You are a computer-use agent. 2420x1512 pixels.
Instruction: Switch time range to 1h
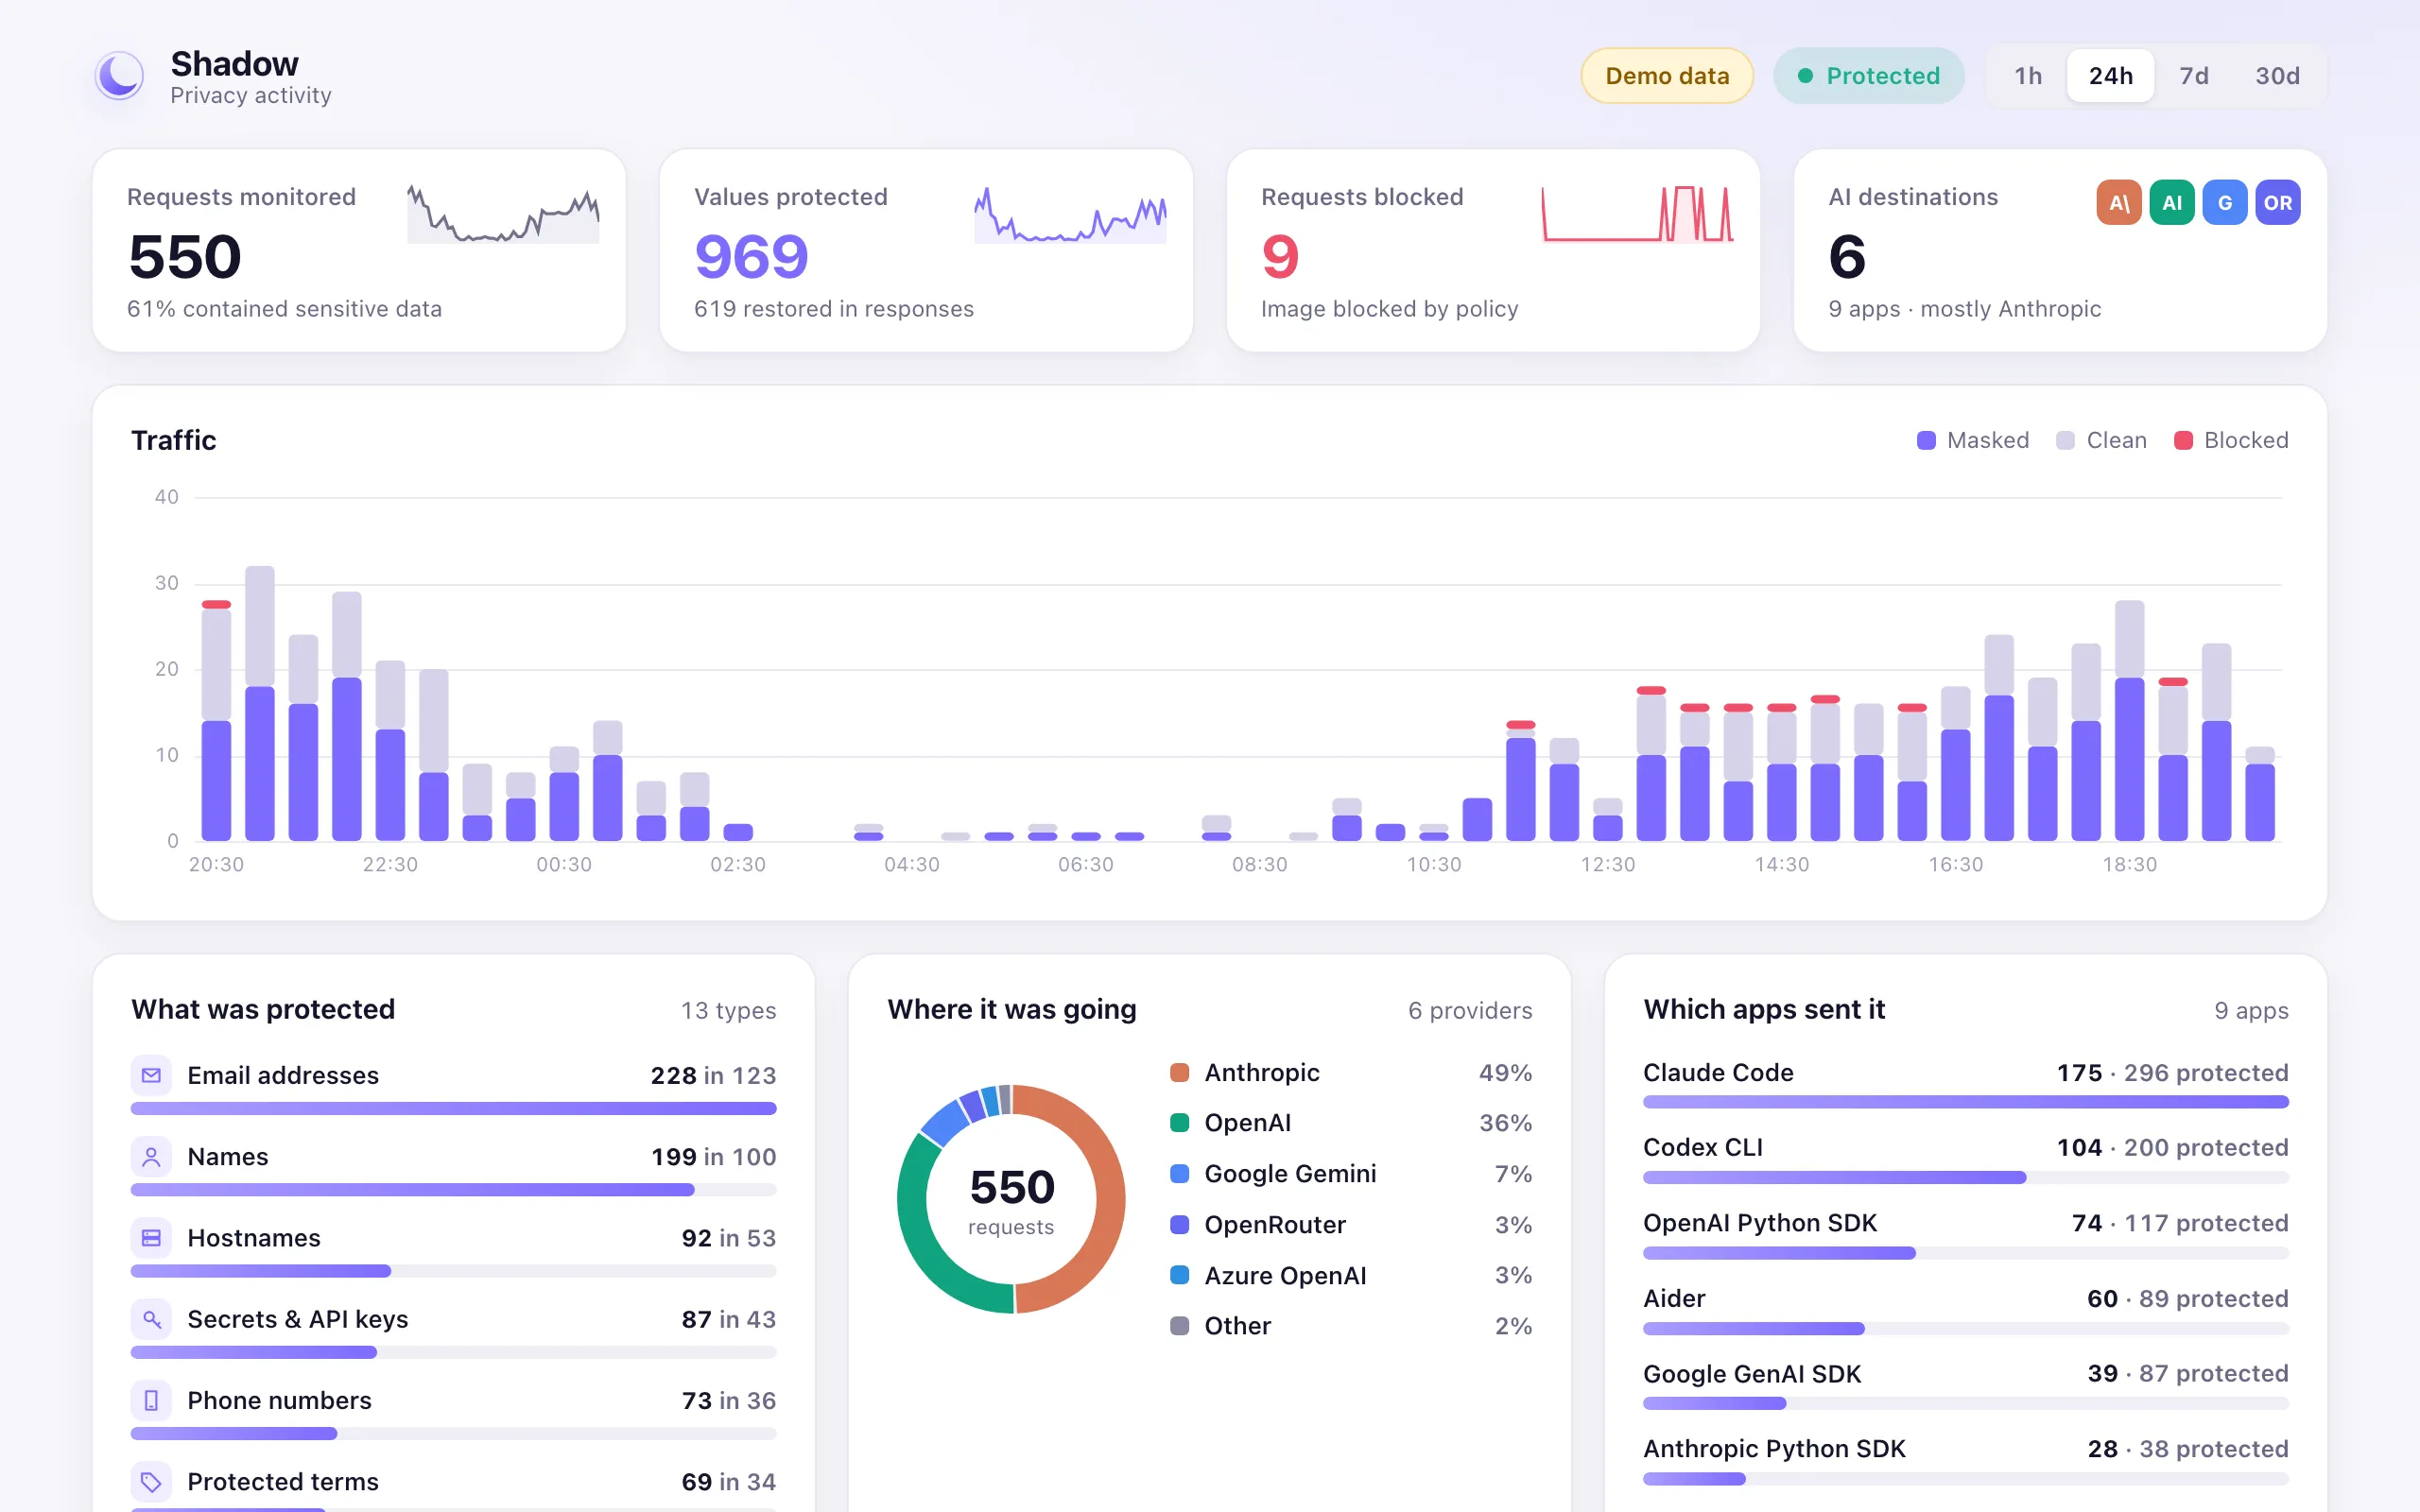[x=2028, y=76]
